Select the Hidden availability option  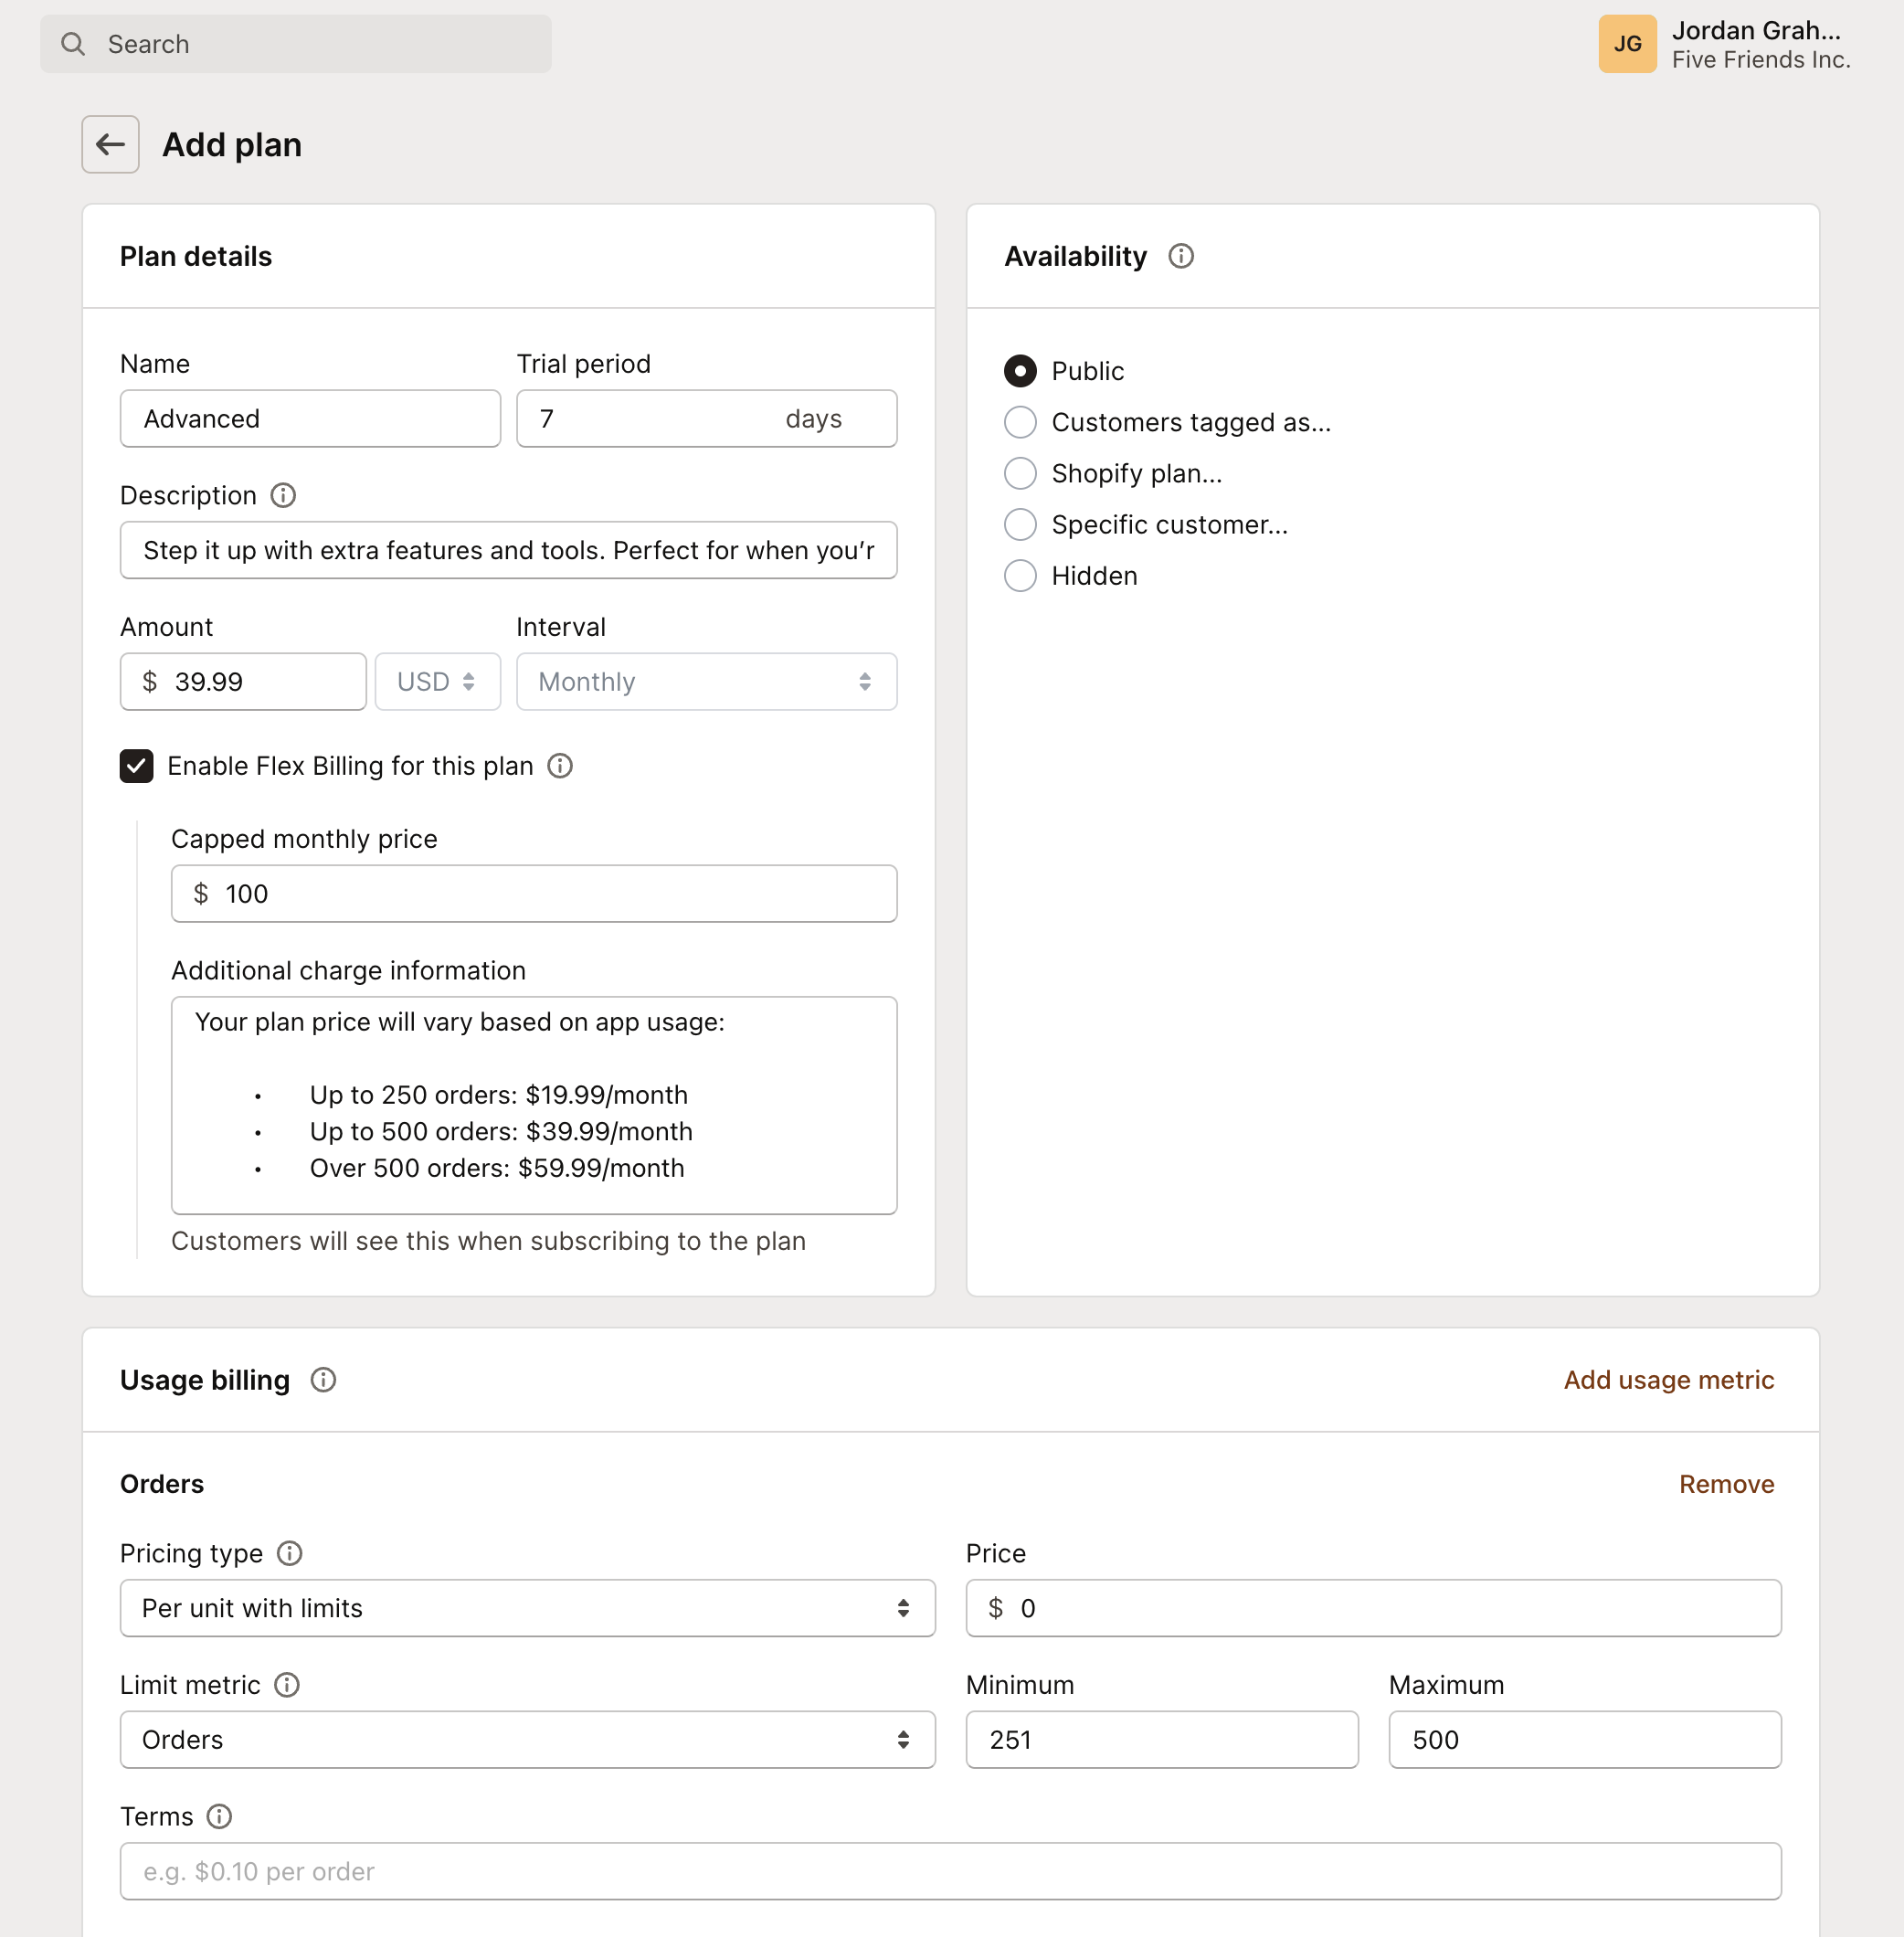(1020, 575)
